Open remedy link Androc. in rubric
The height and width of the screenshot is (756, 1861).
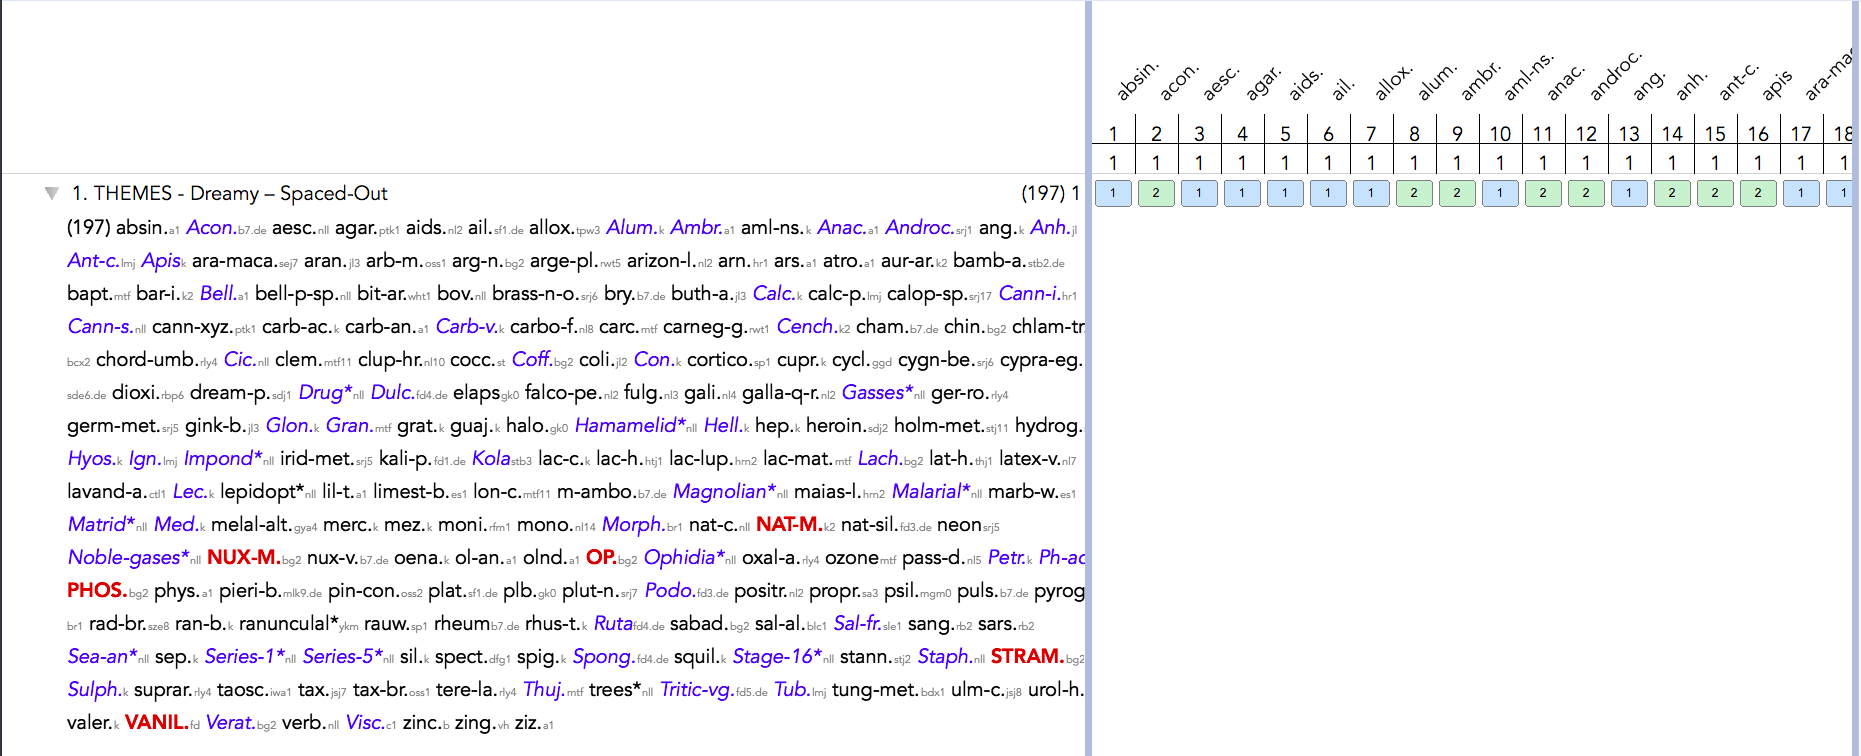pyautogui.click(x=920, y=227)
